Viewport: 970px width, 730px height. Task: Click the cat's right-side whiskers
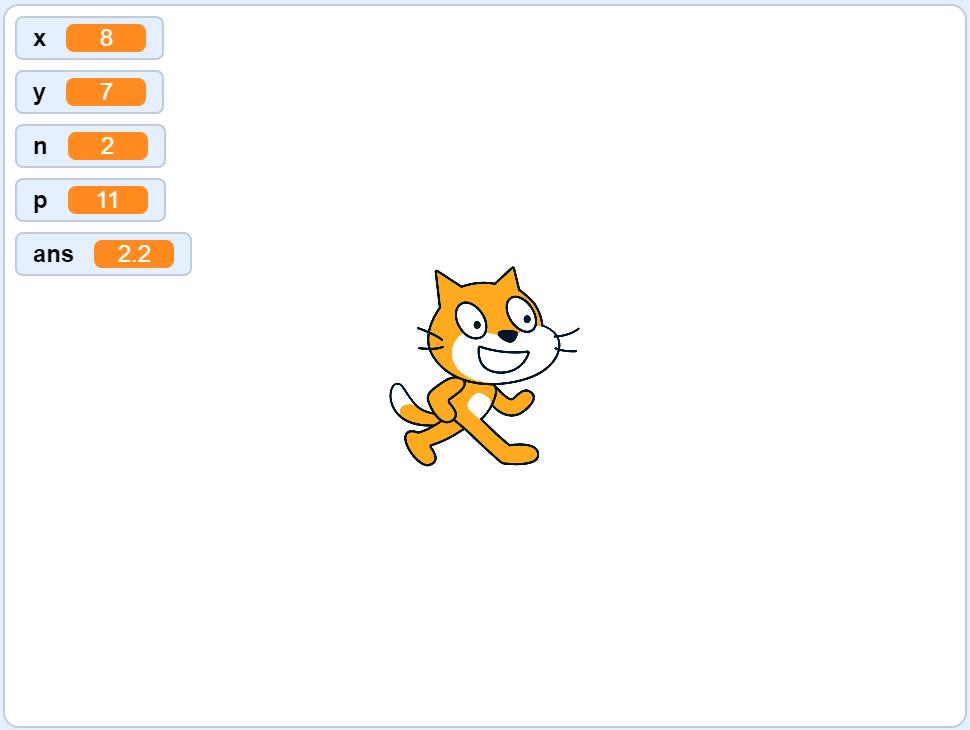(x=568, y=341)
